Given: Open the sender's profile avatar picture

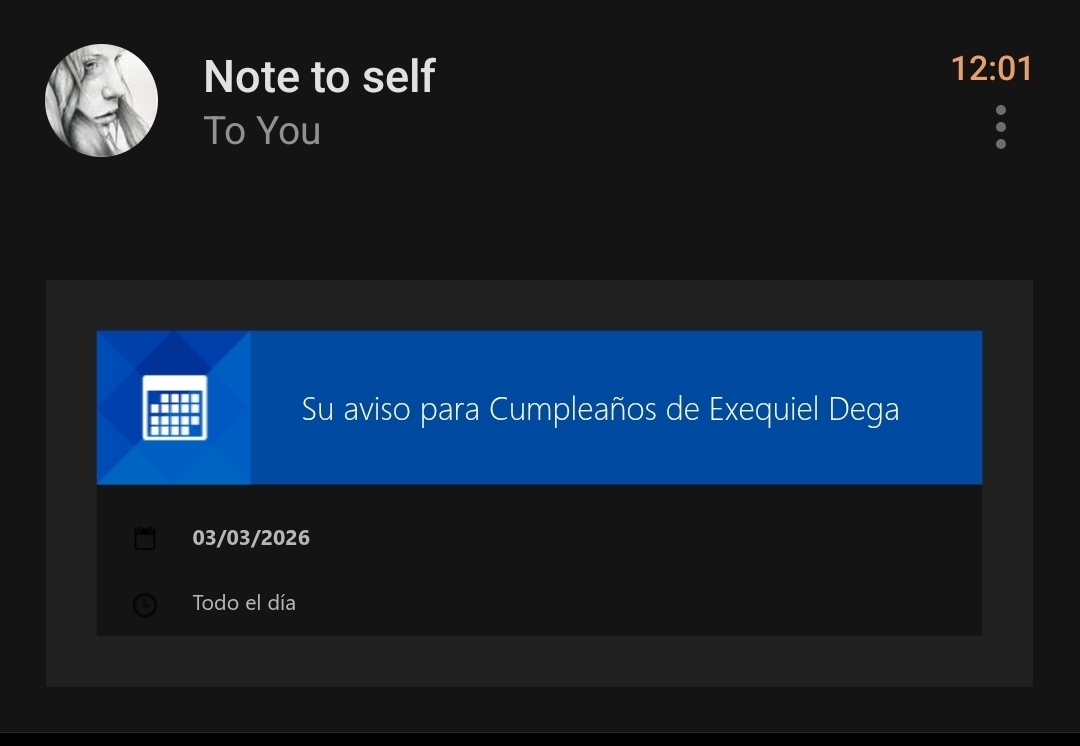Looking at the screenshot, I should [101, 100].
